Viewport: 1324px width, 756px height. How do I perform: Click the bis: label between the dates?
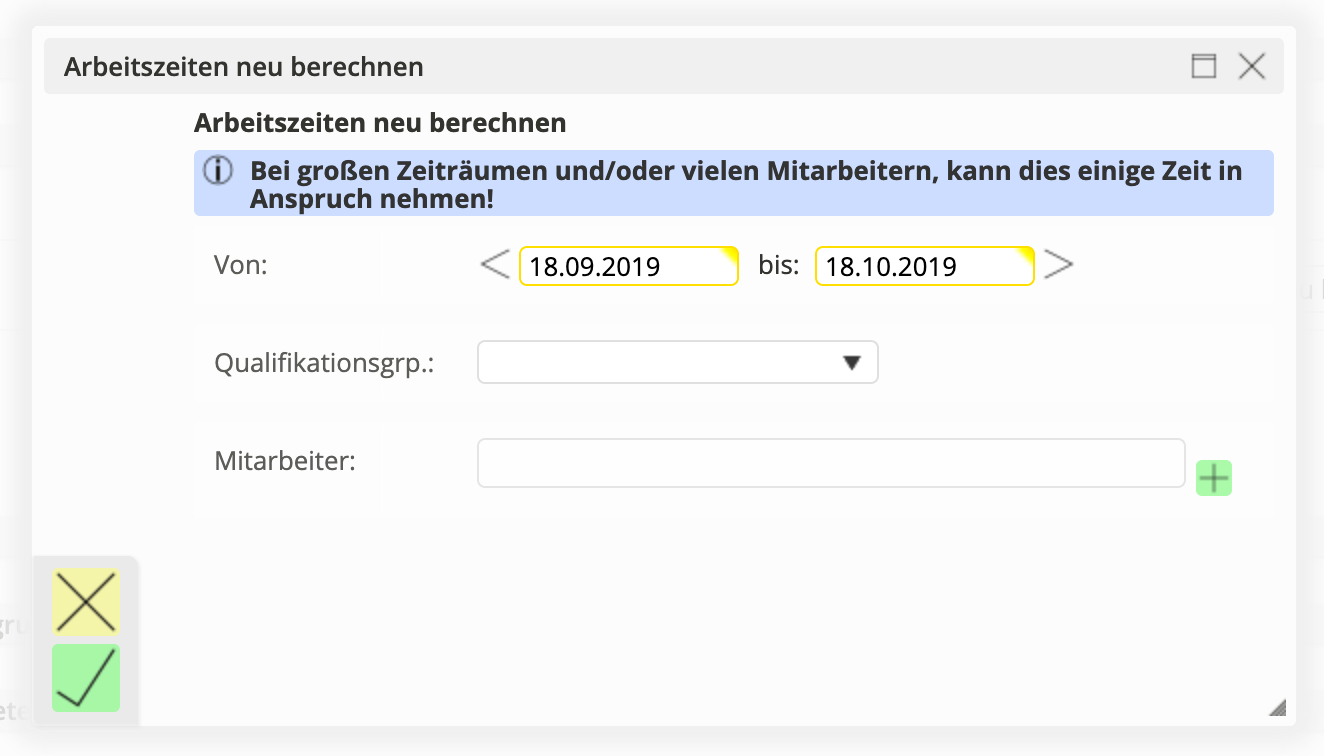click(x=778, y=265)
